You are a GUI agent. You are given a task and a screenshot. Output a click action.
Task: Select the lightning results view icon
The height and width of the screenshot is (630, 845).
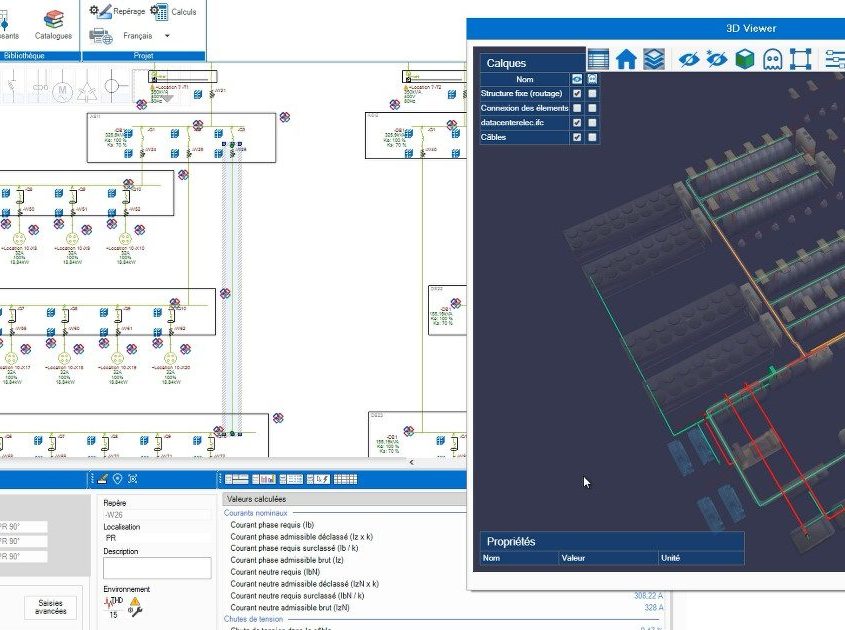click(x=318, y=479)
